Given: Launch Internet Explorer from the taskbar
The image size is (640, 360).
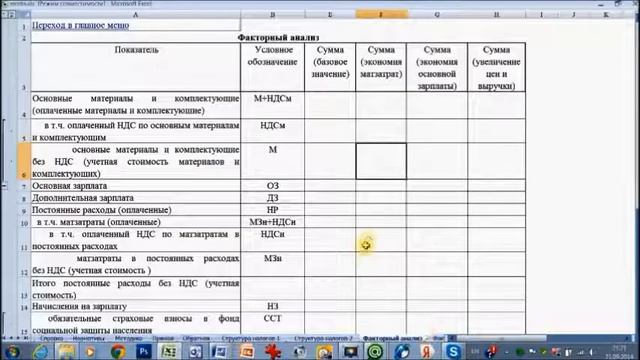Looking at the screenshot, I should pos(40,351).
